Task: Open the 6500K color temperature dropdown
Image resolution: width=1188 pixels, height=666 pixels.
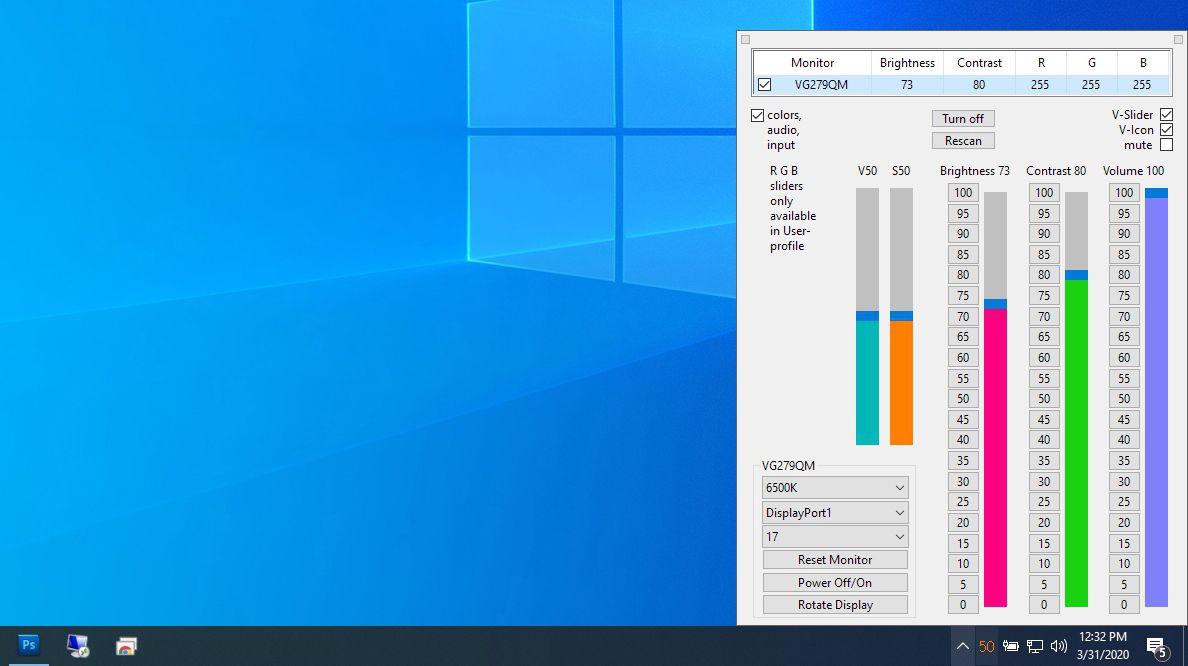Action: click(x=835, y=488)
